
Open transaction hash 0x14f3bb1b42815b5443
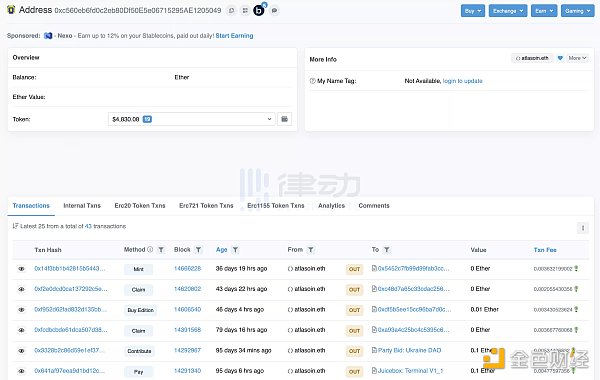pos(70,268)
